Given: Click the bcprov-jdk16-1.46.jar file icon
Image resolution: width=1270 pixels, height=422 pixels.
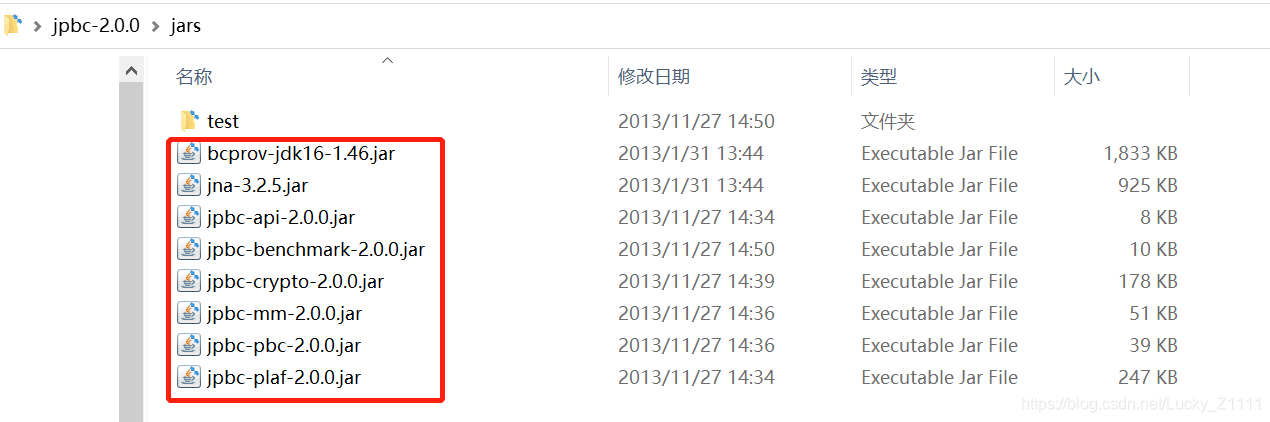Looking at the screenshot, I should click(x=189, y=153).
